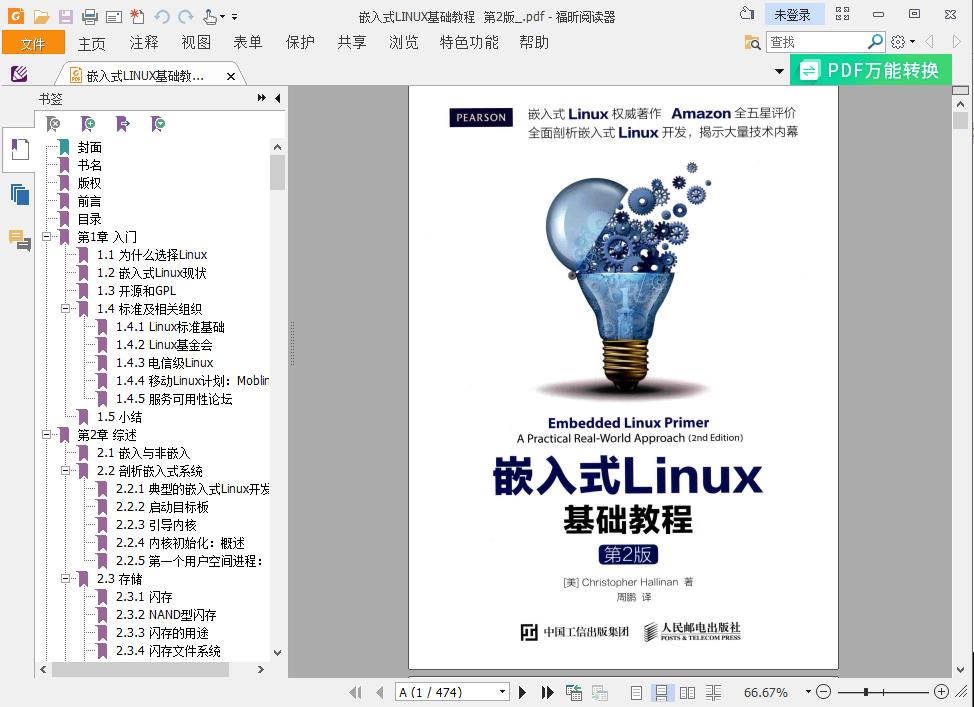974x707 pixels.
Task: Open the advanced search folder icon
Action: pyautogui.click(x=752, y=42)
